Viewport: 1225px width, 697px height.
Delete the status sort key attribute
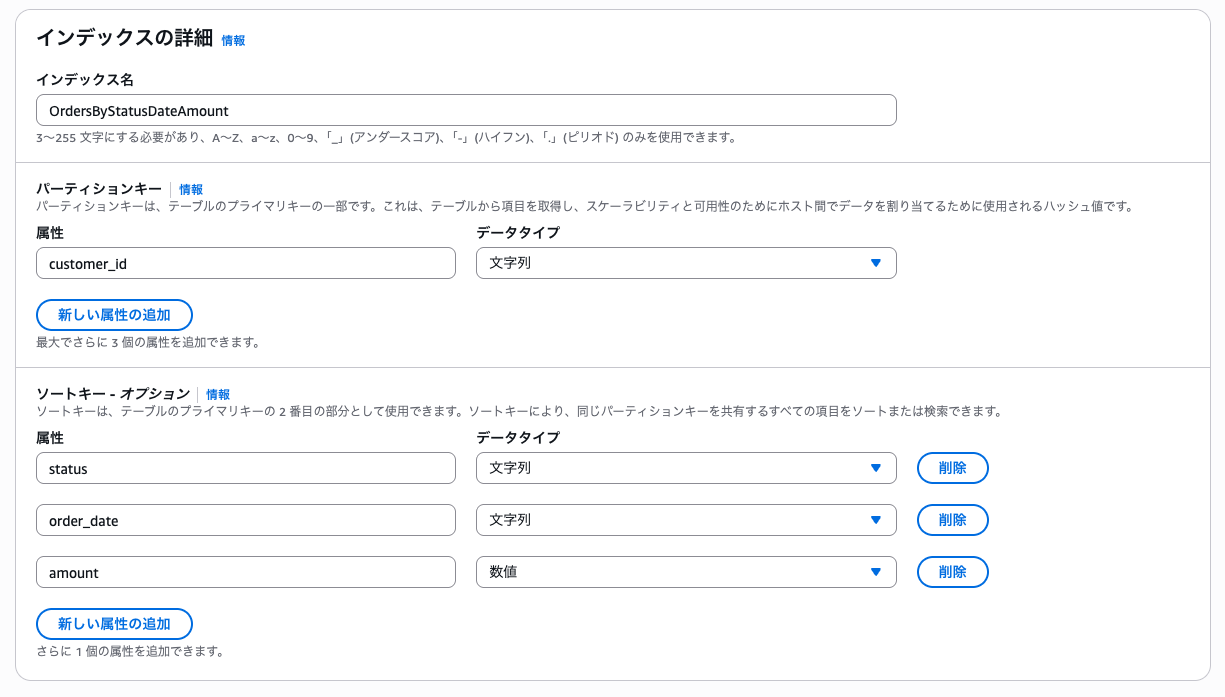coord(952,468)
